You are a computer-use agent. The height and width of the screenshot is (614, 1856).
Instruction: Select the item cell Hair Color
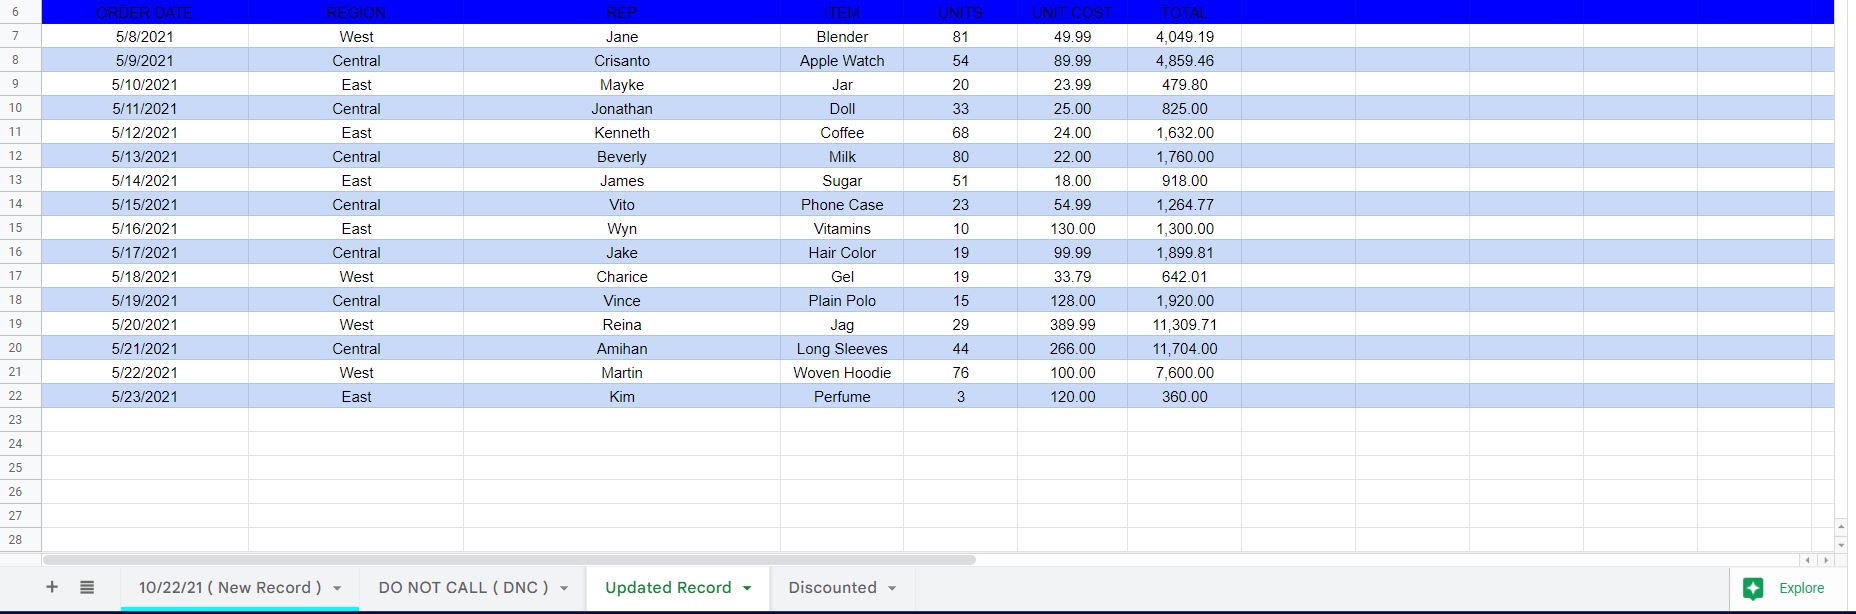pos(842,252)
